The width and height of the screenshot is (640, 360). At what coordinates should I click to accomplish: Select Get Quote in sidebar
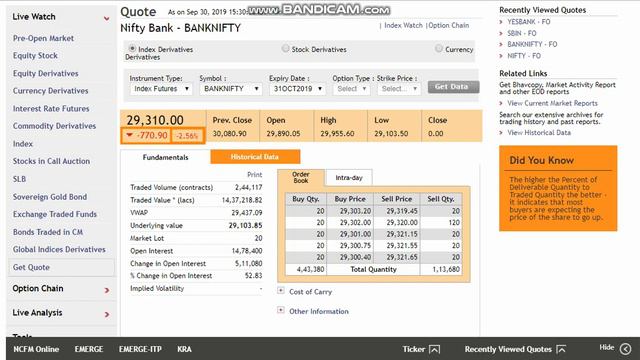pyautogui.click(x=61, y=267)
